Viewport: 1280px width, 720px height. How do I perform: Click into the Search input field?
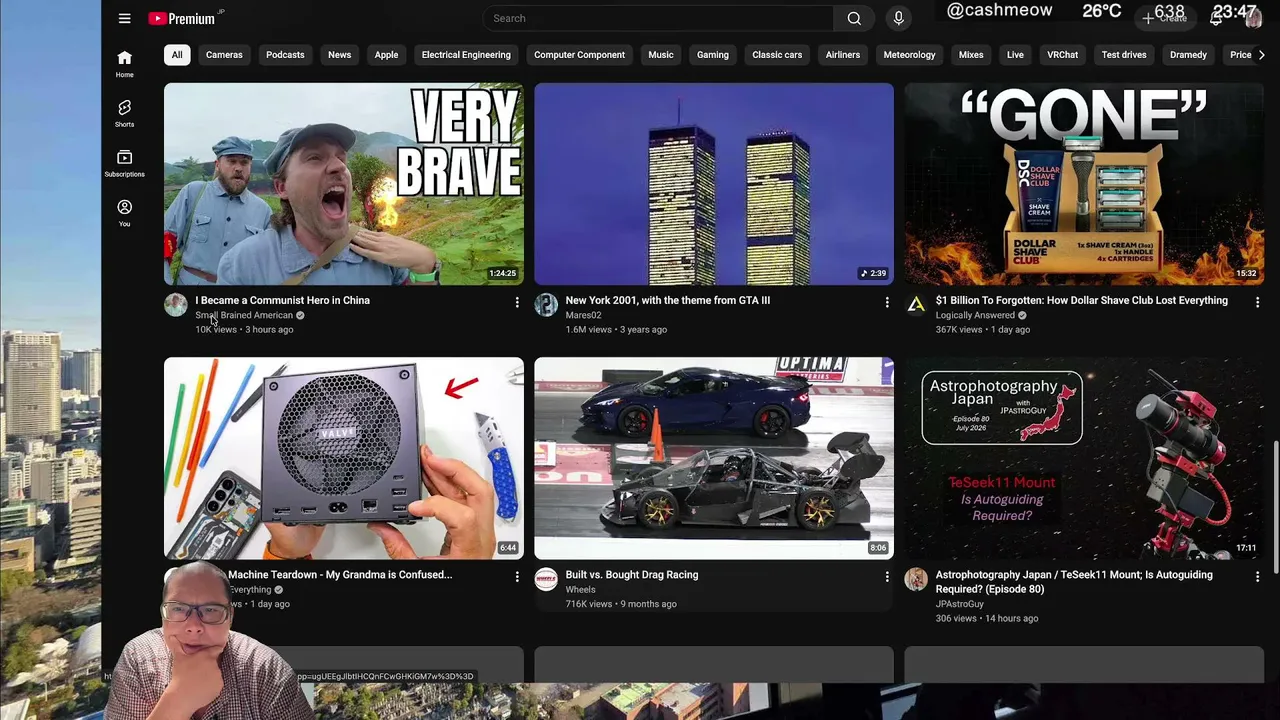click(658, 18)
